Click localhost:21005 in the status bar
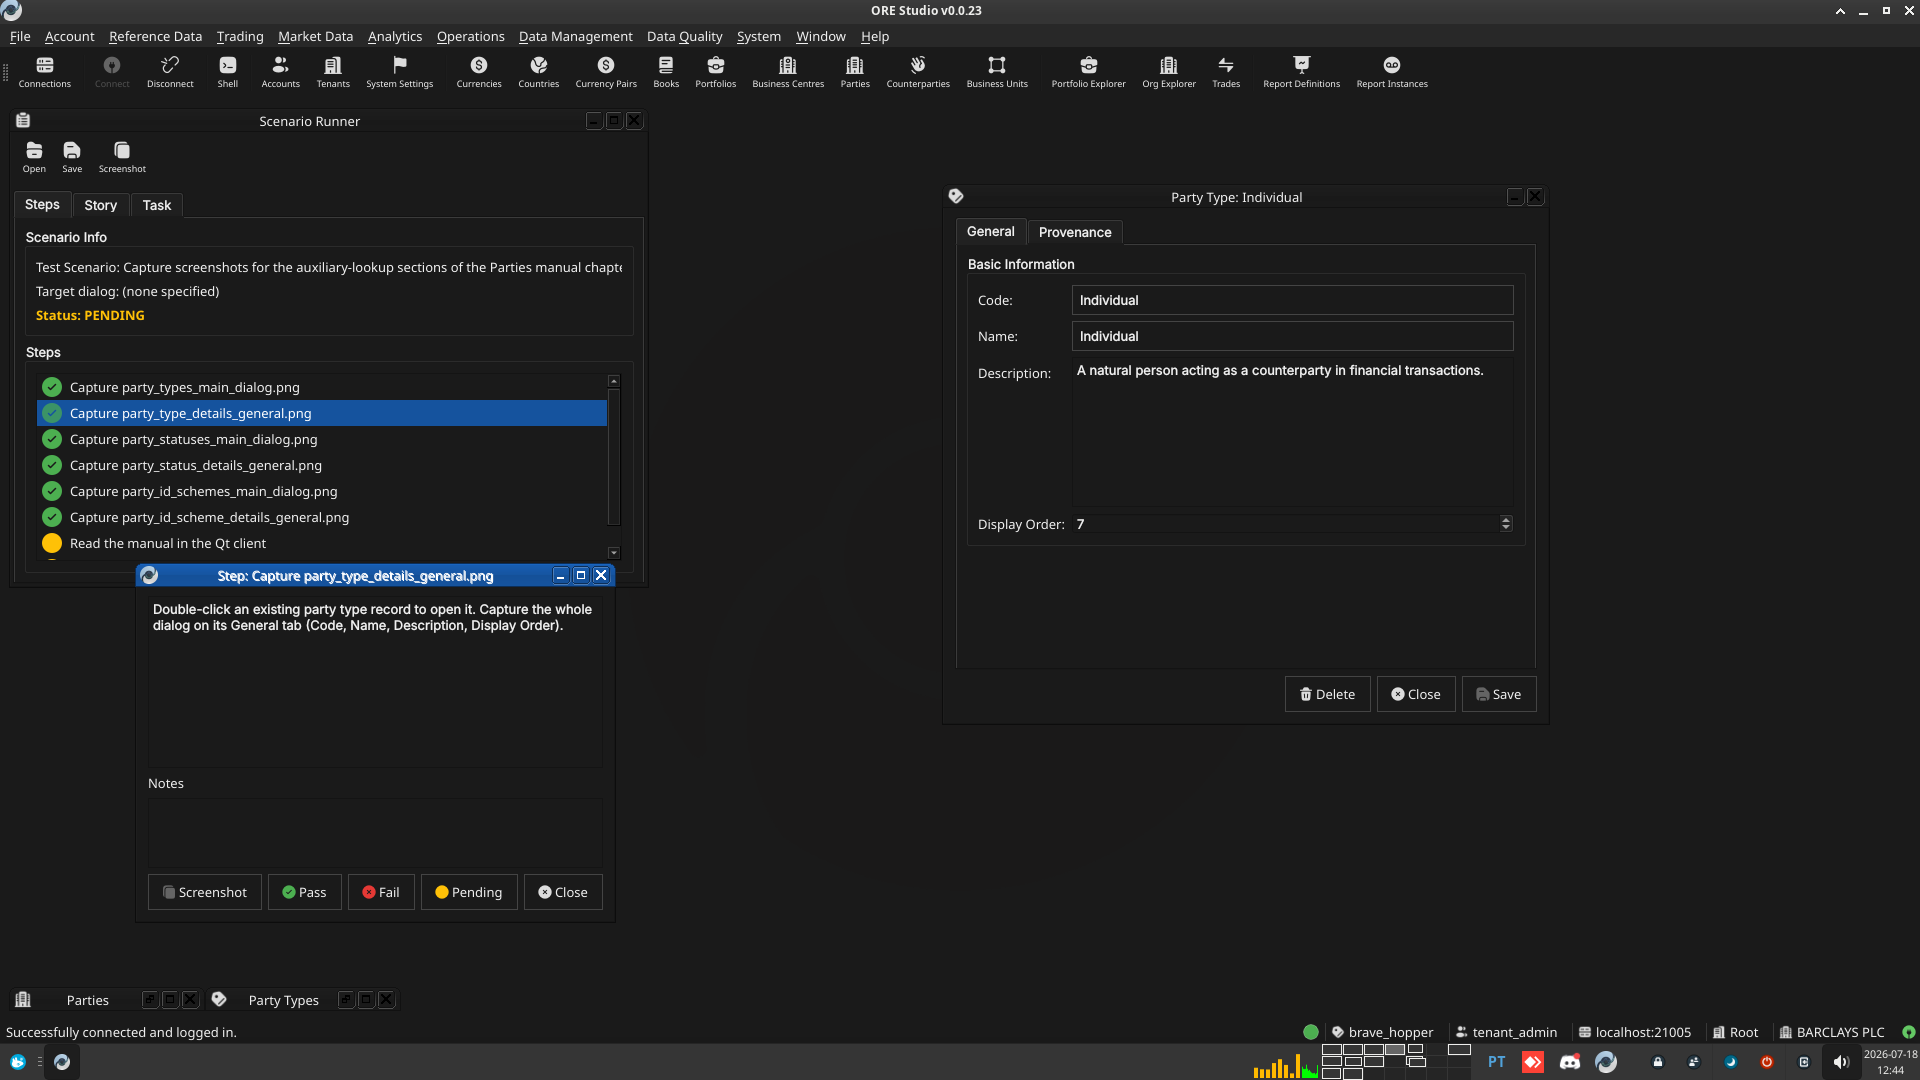 click(1634, 1032)
